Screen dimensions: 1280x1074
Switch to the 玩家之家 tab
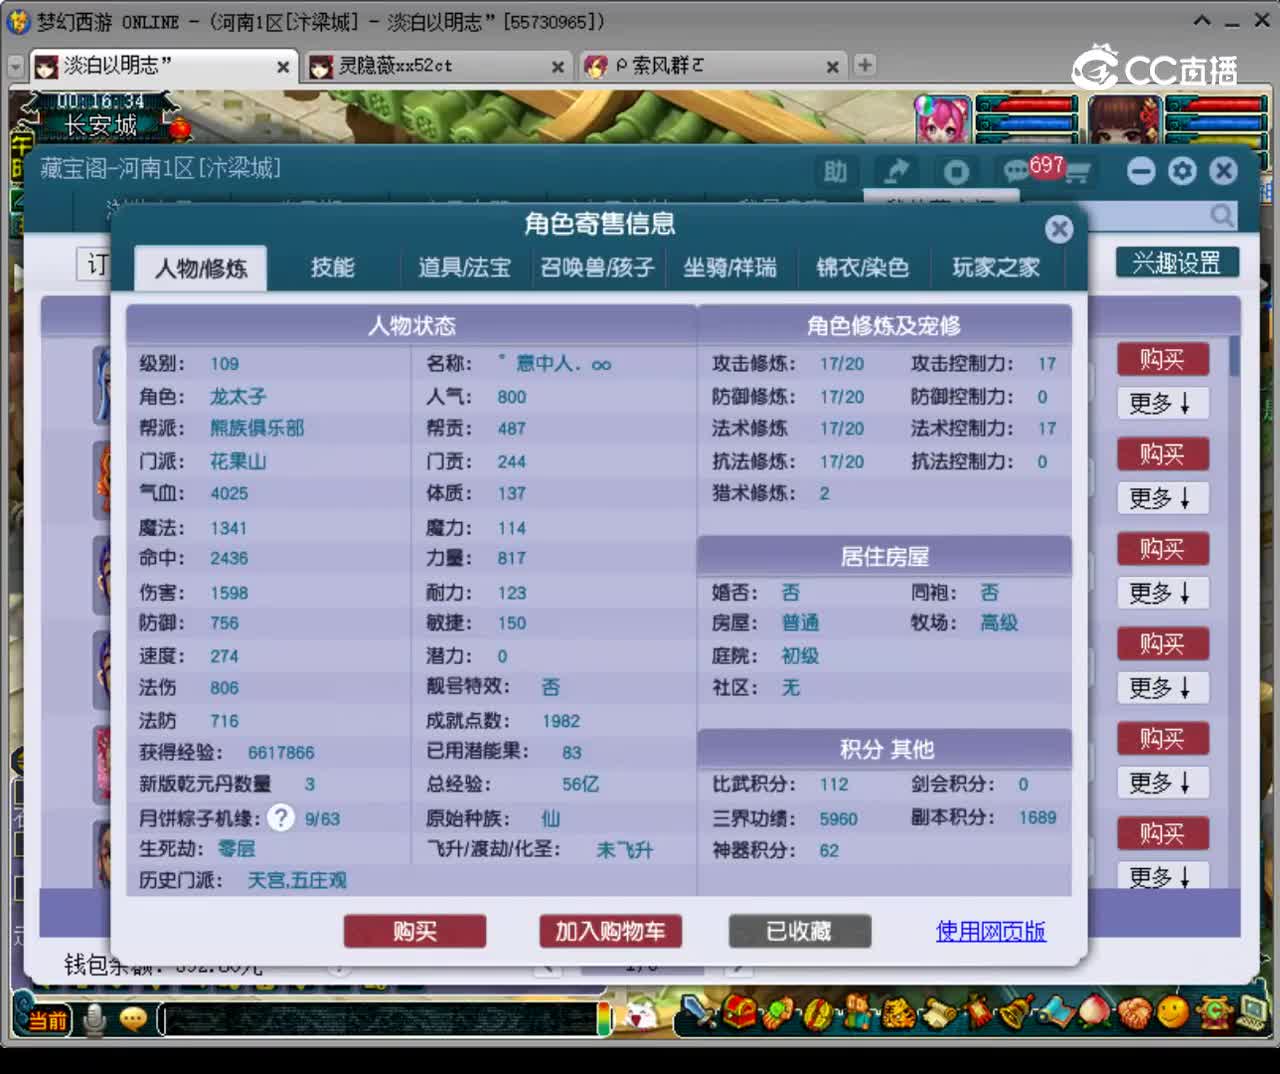click(x=996, y=268)
